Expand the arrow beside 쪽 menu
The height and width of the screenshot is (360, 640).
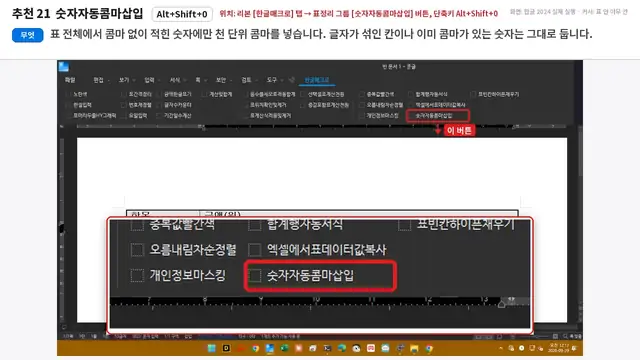pos(205,80)
